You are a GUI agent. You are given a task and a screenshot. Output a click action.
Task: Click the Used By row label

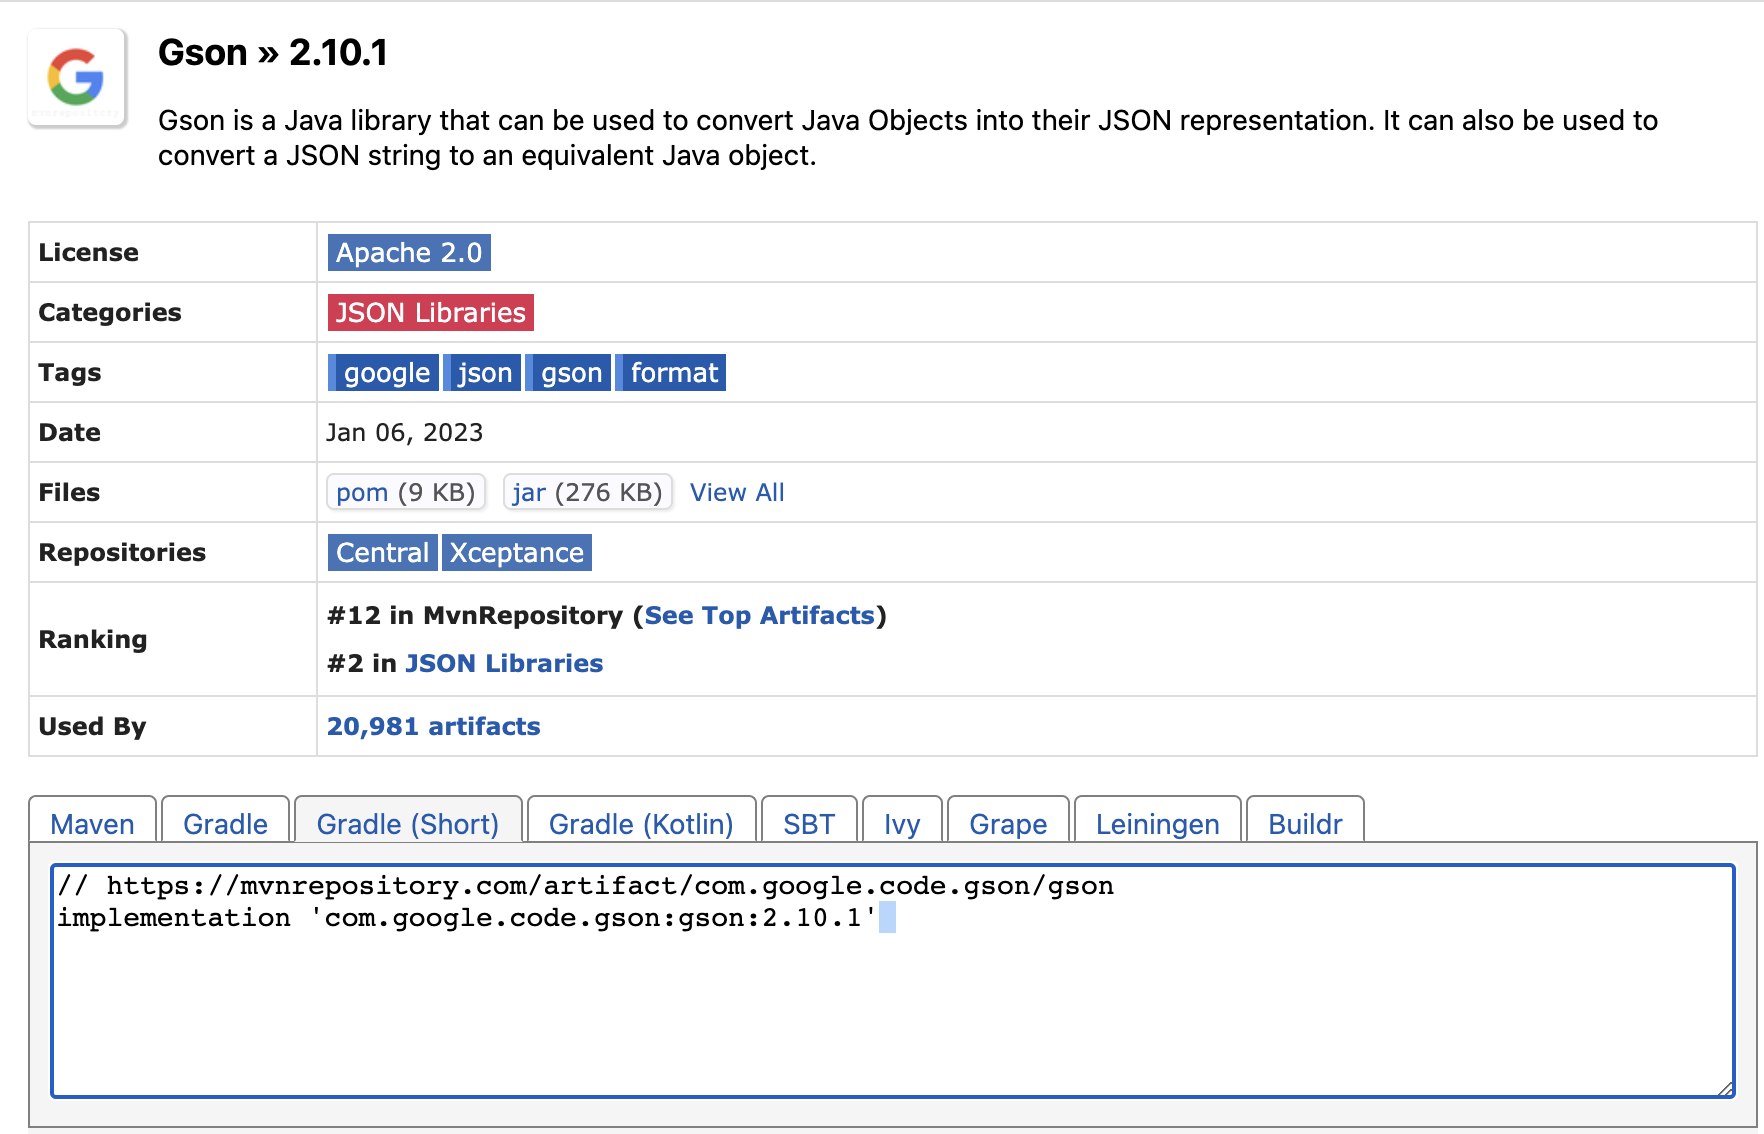[x=92, y=726]
